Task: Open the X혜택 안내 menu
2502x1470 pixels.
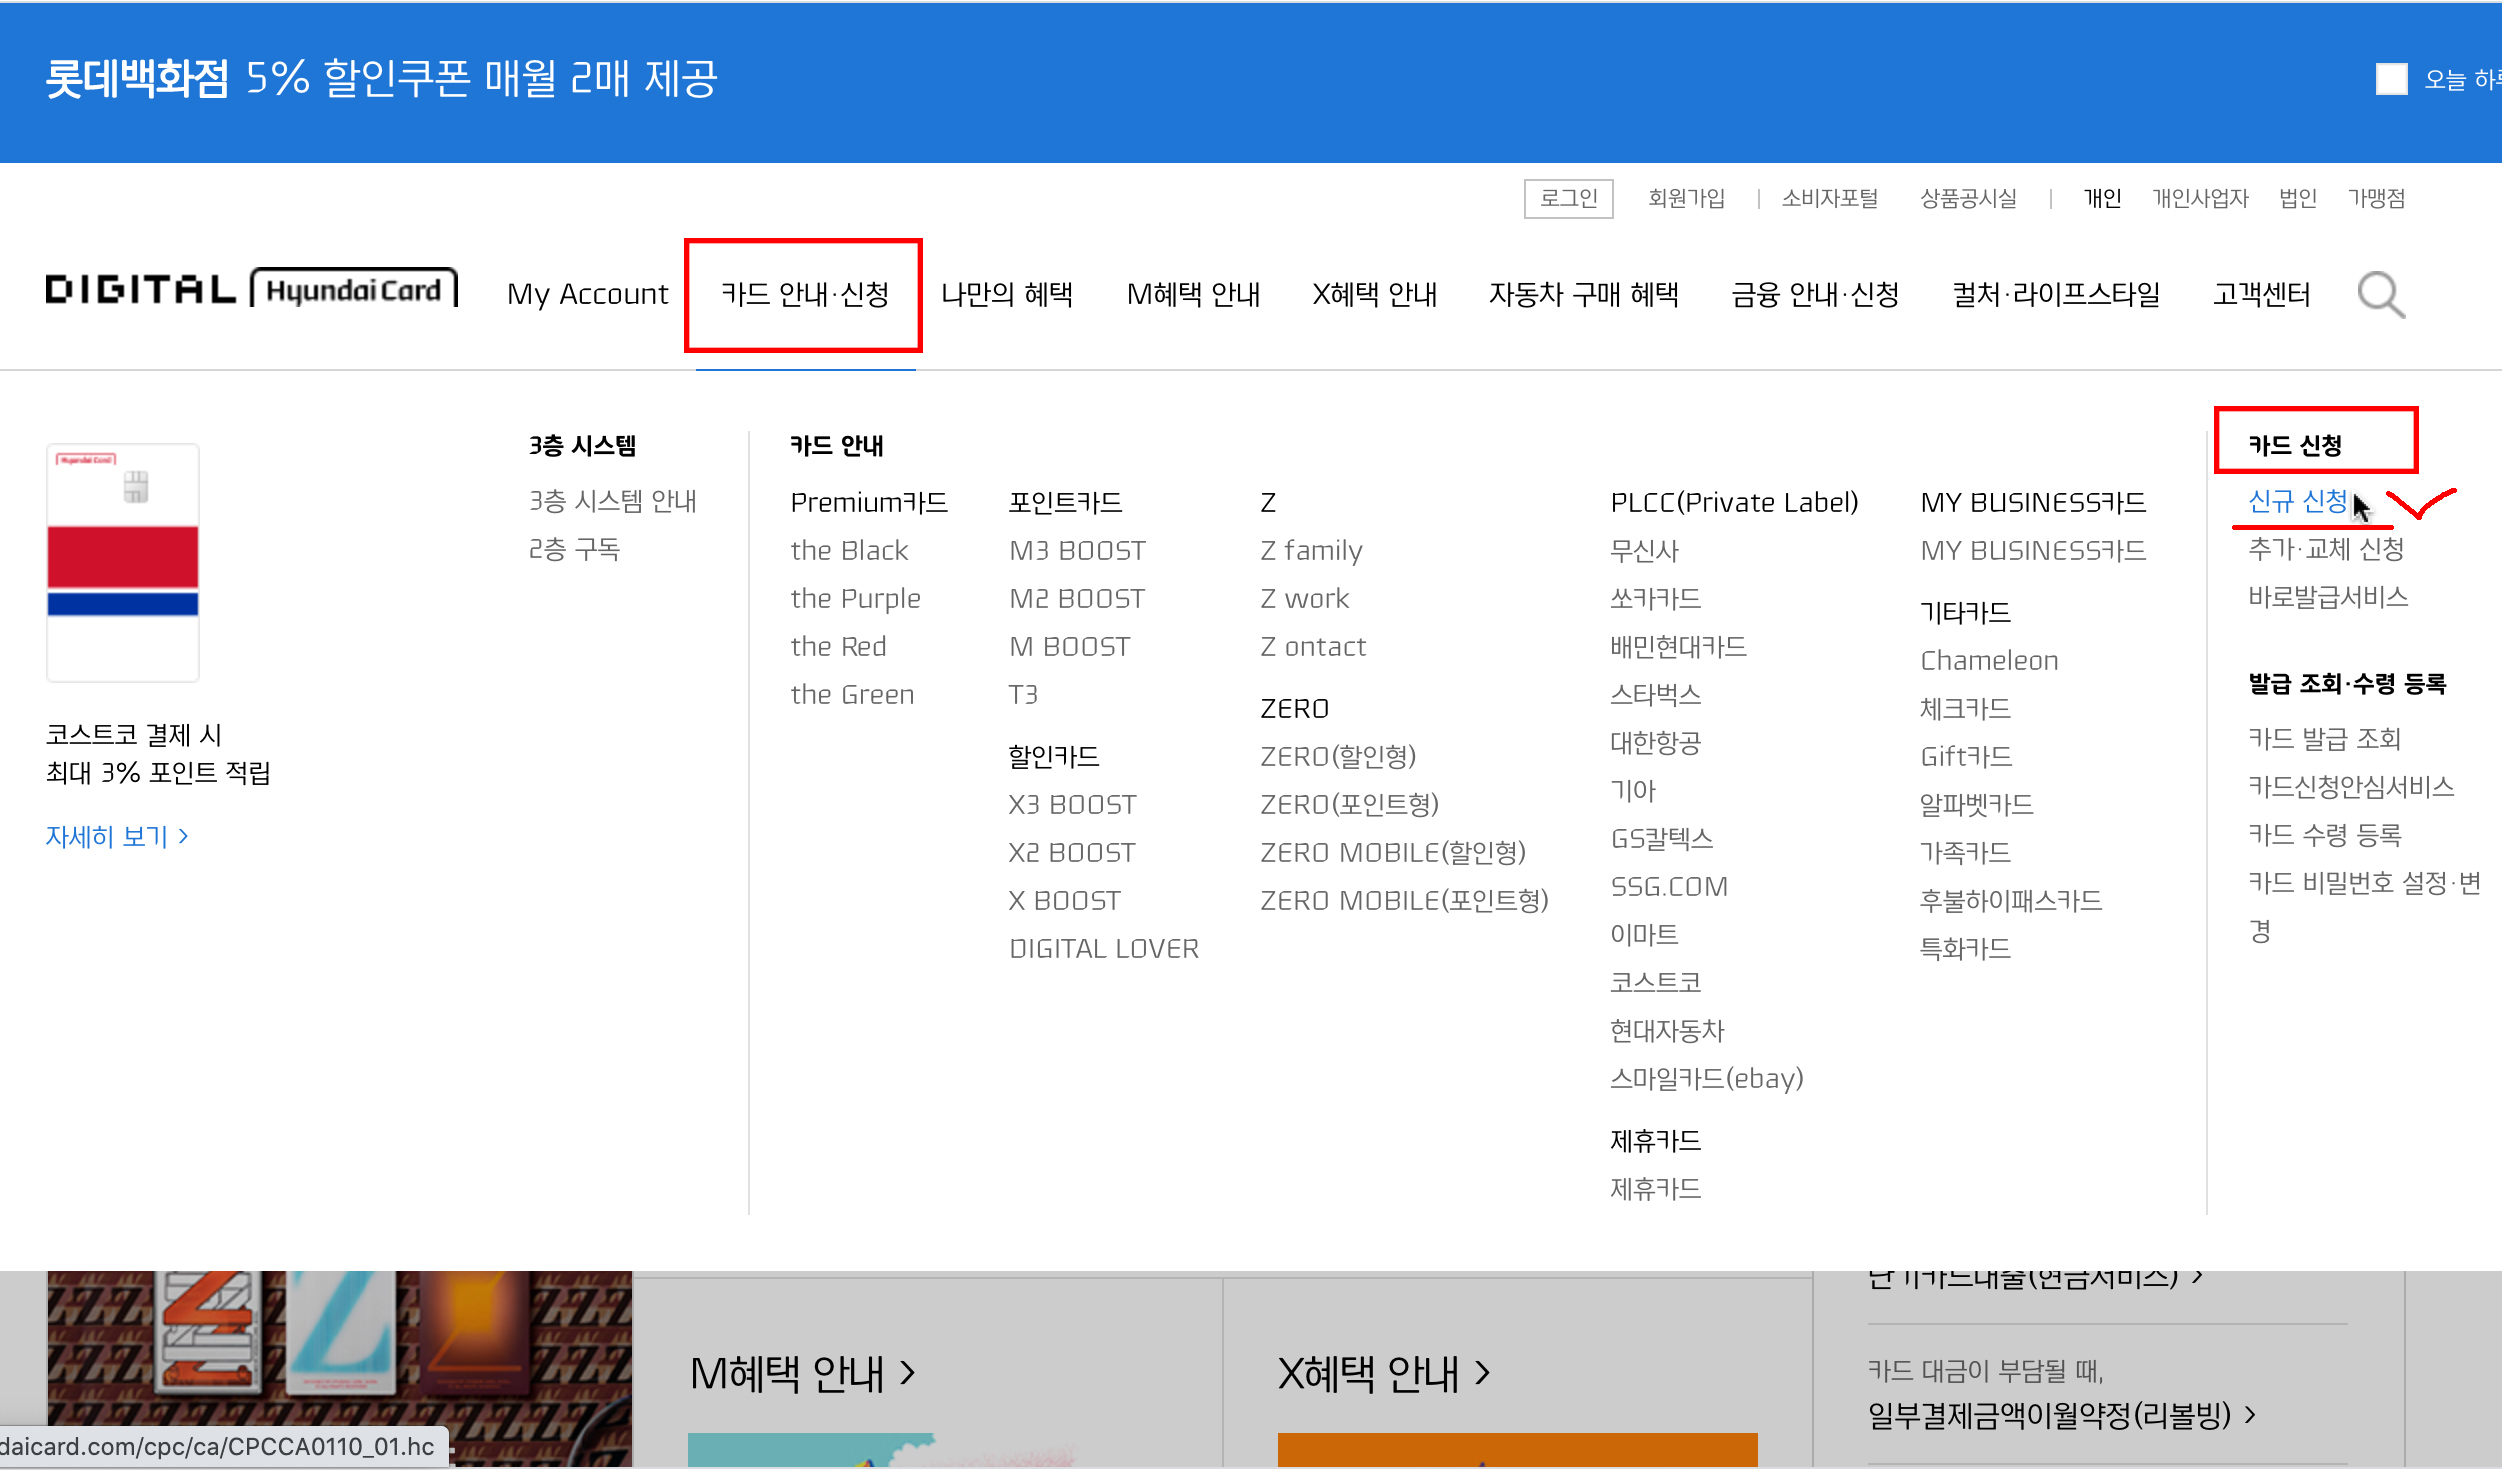Action: (1374, 294)
